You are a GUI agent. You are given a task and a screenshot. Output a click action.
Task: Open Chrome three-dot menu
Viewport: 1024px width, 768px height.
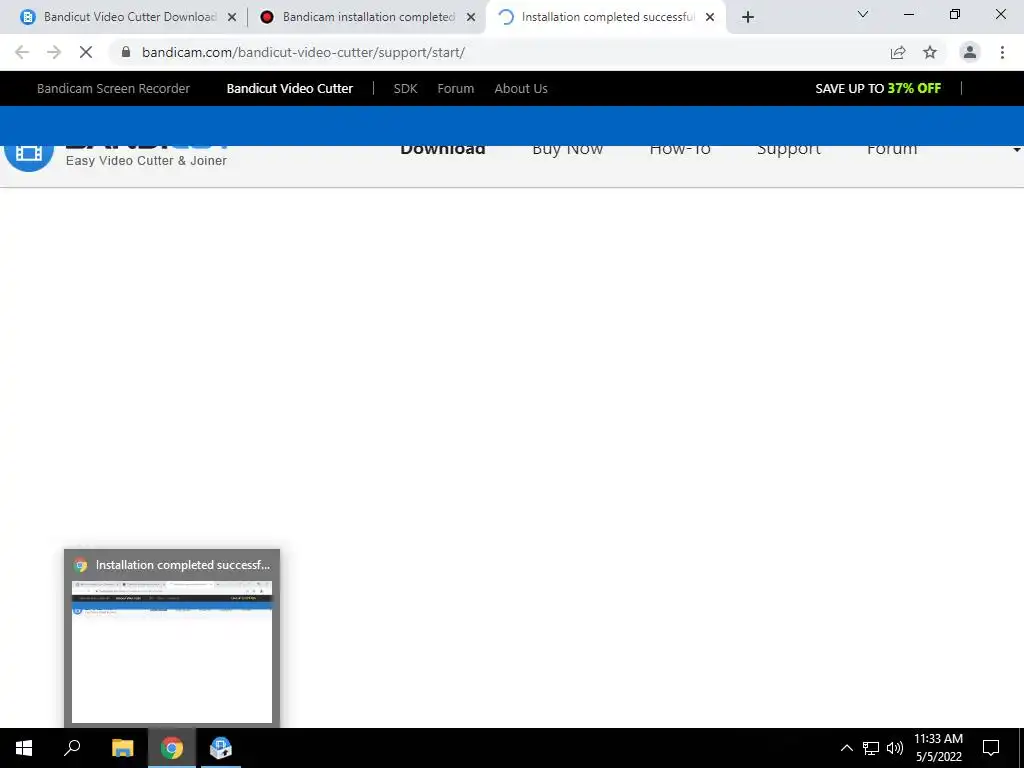click(x=1002, y=52)
